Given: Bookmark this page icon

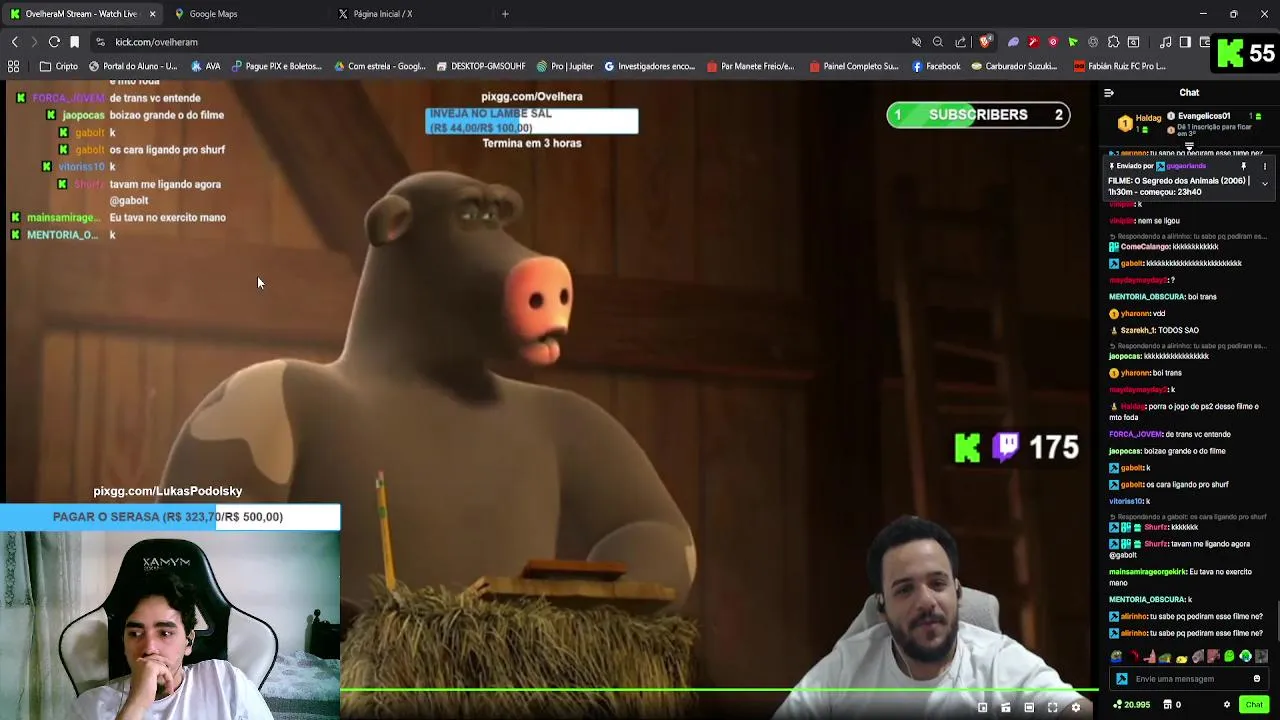Looking at the screenshot, I should coord(74,42).
